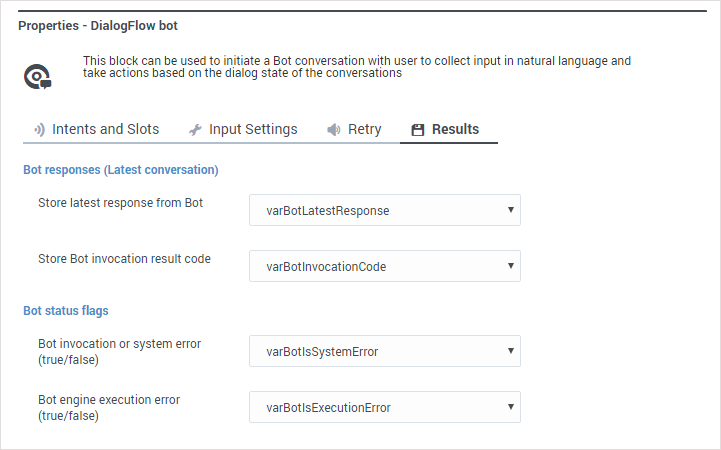Viewport: 721px width, 450px height.
Task: Expand the varBotInvocationCode dropdown
Action: [384, 266]
